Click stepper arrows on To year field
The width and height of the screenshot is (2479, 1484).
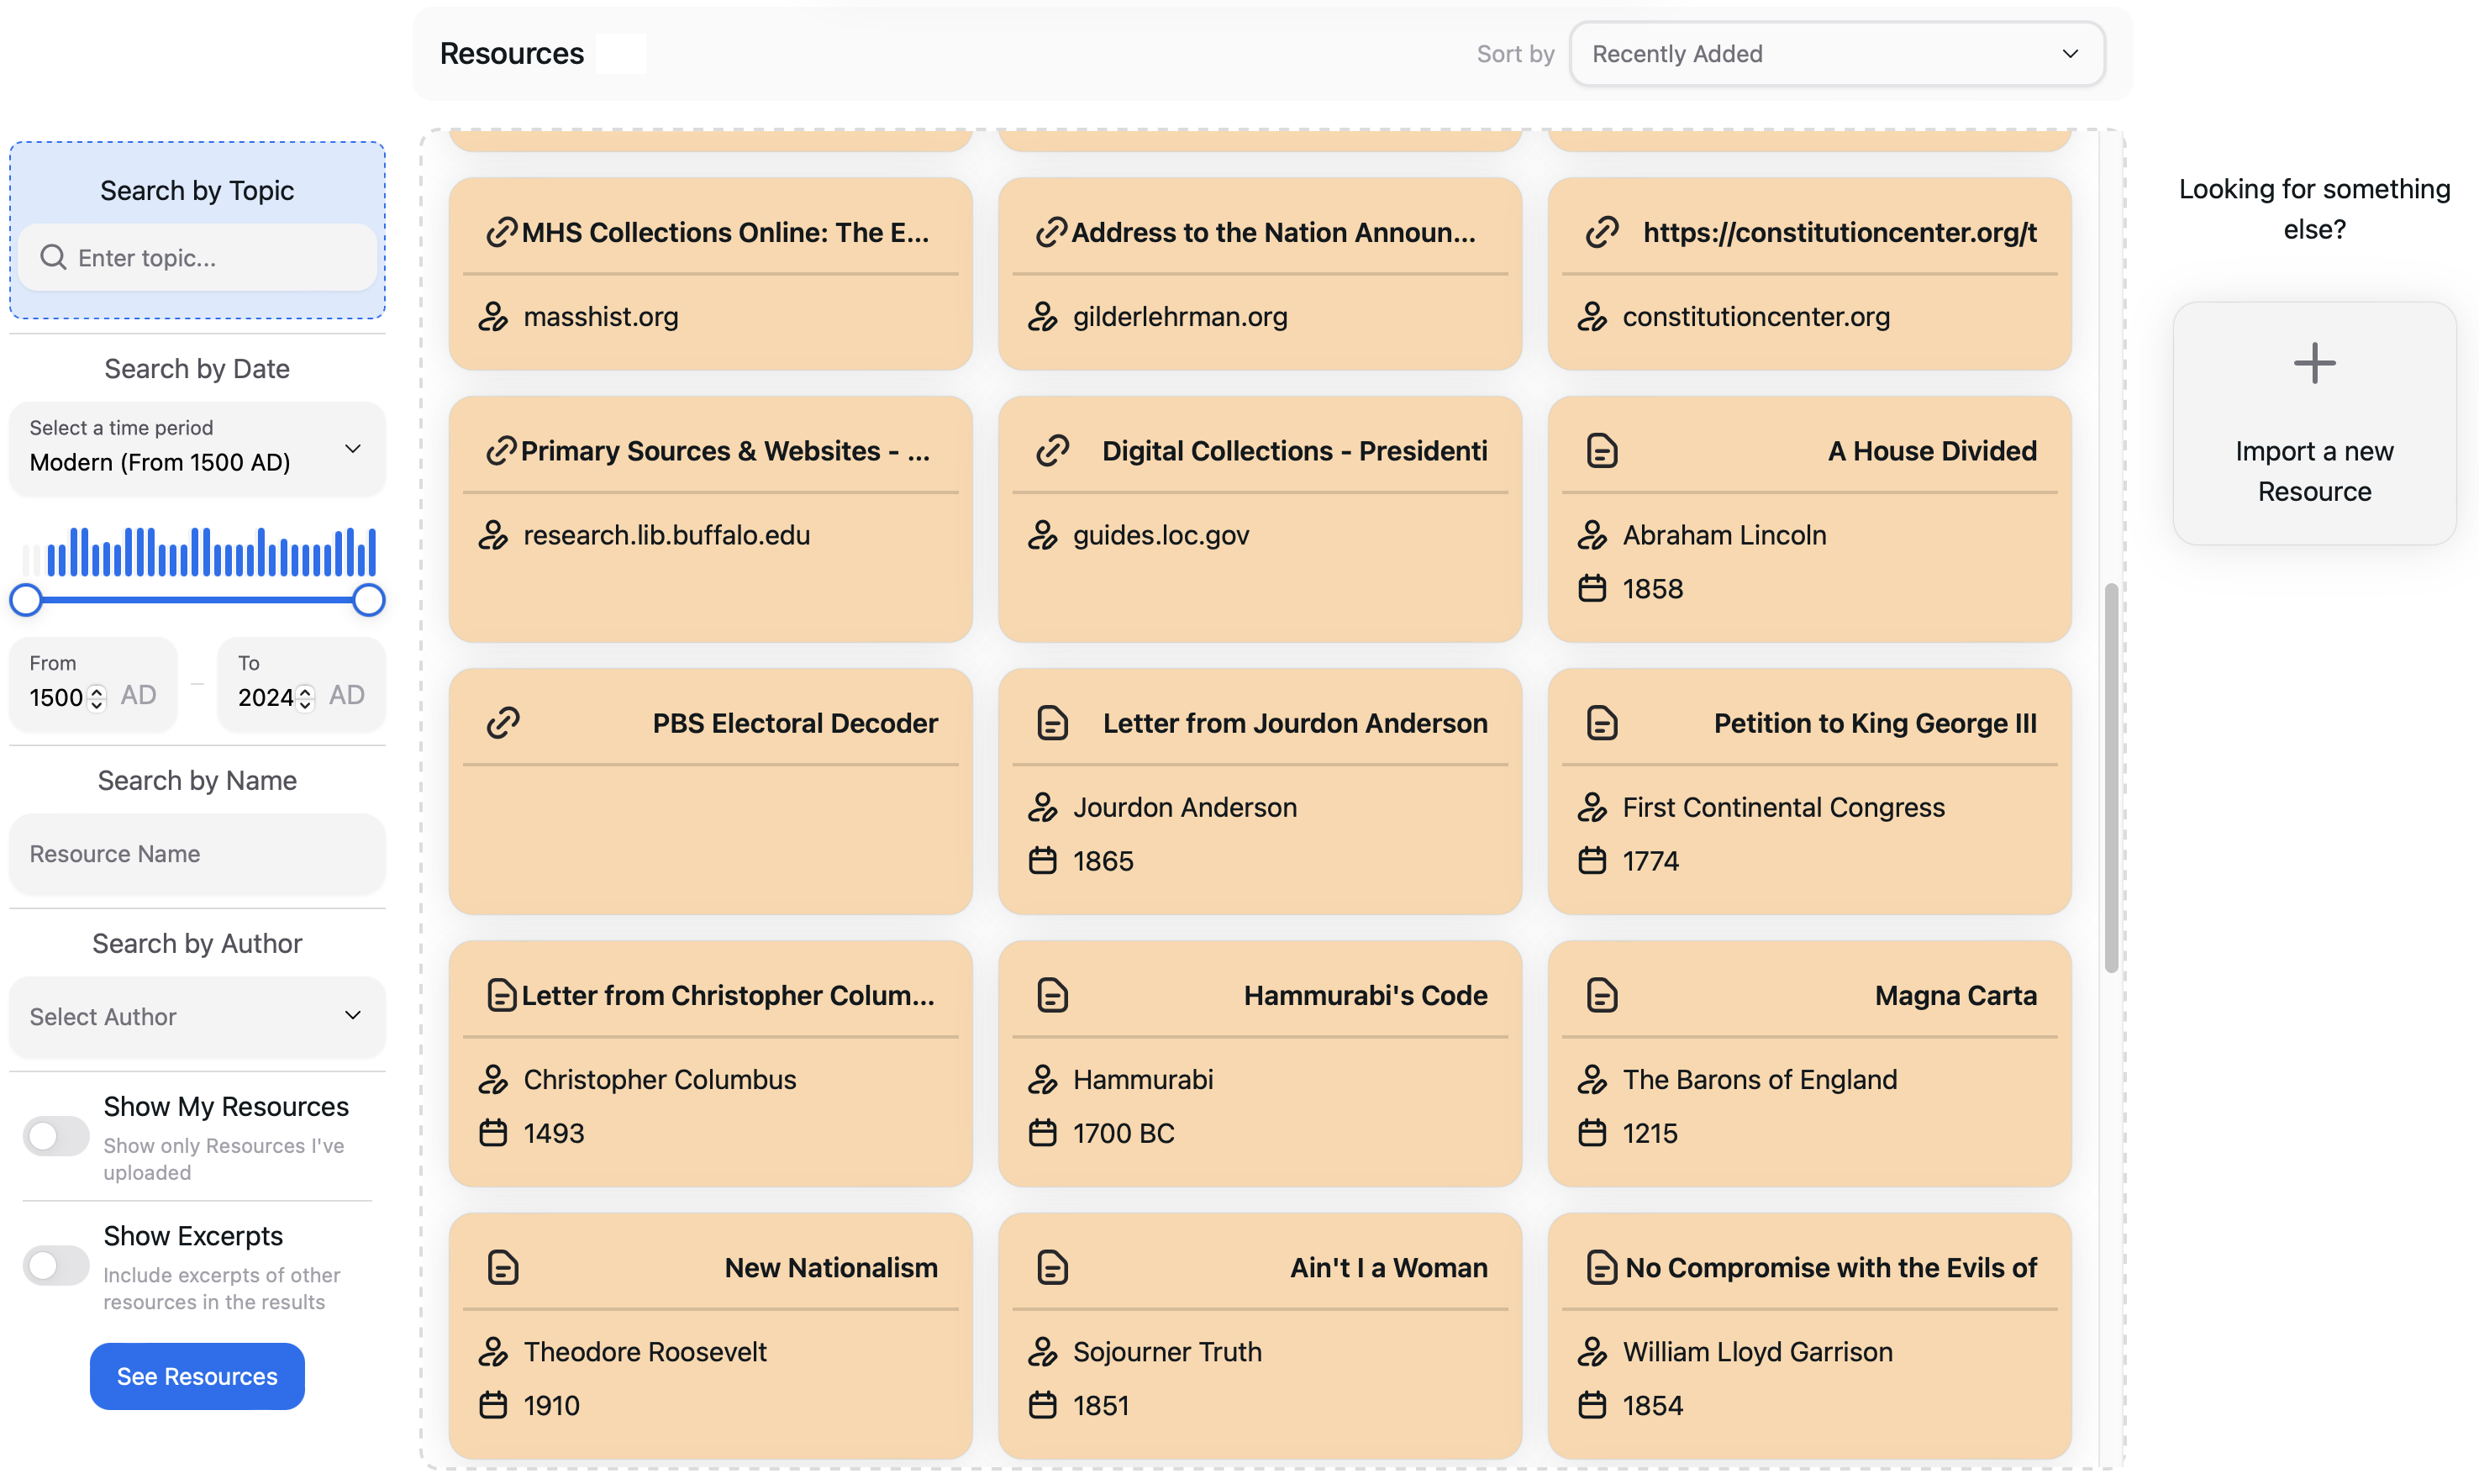tap(305, 697)
